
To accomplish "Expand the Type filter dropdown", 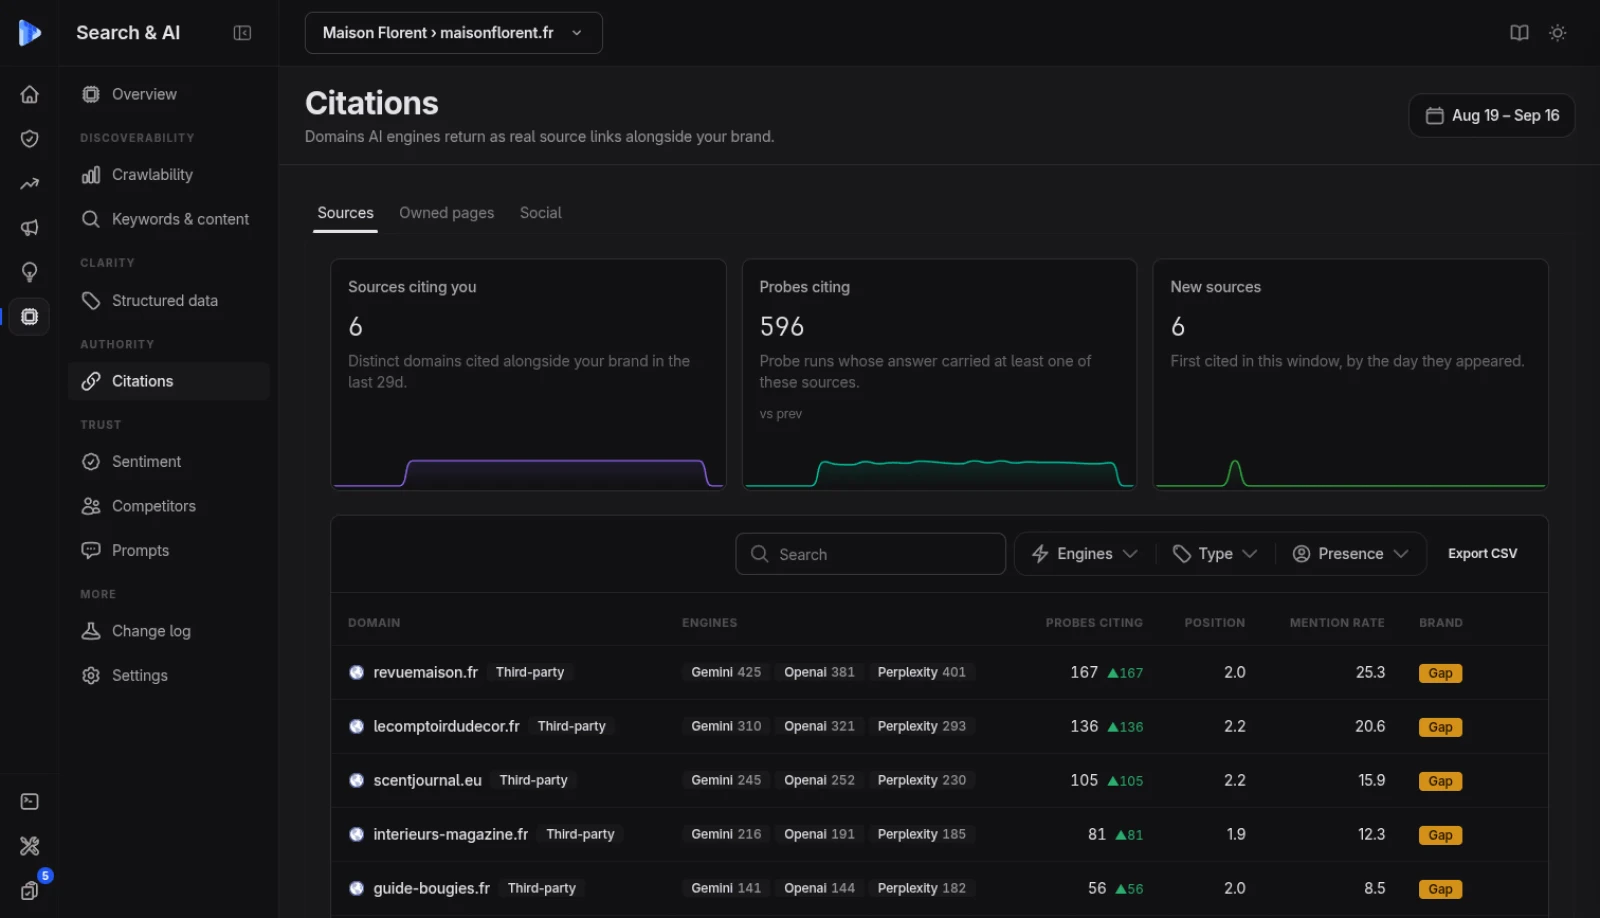I will 1215,554.
